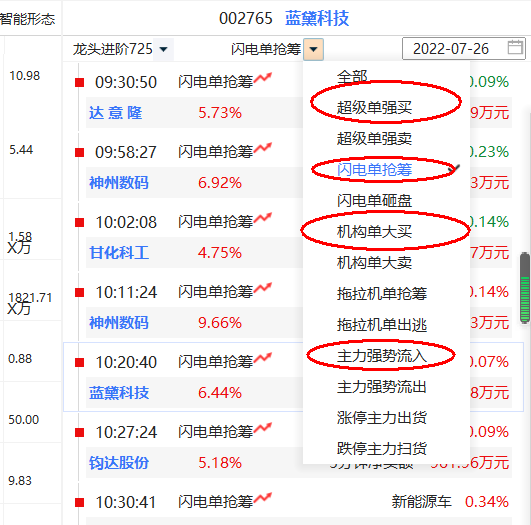531x525 pixels.
Task: Open the calendar icon beside 2022-07-26
Action: [515, 47]
